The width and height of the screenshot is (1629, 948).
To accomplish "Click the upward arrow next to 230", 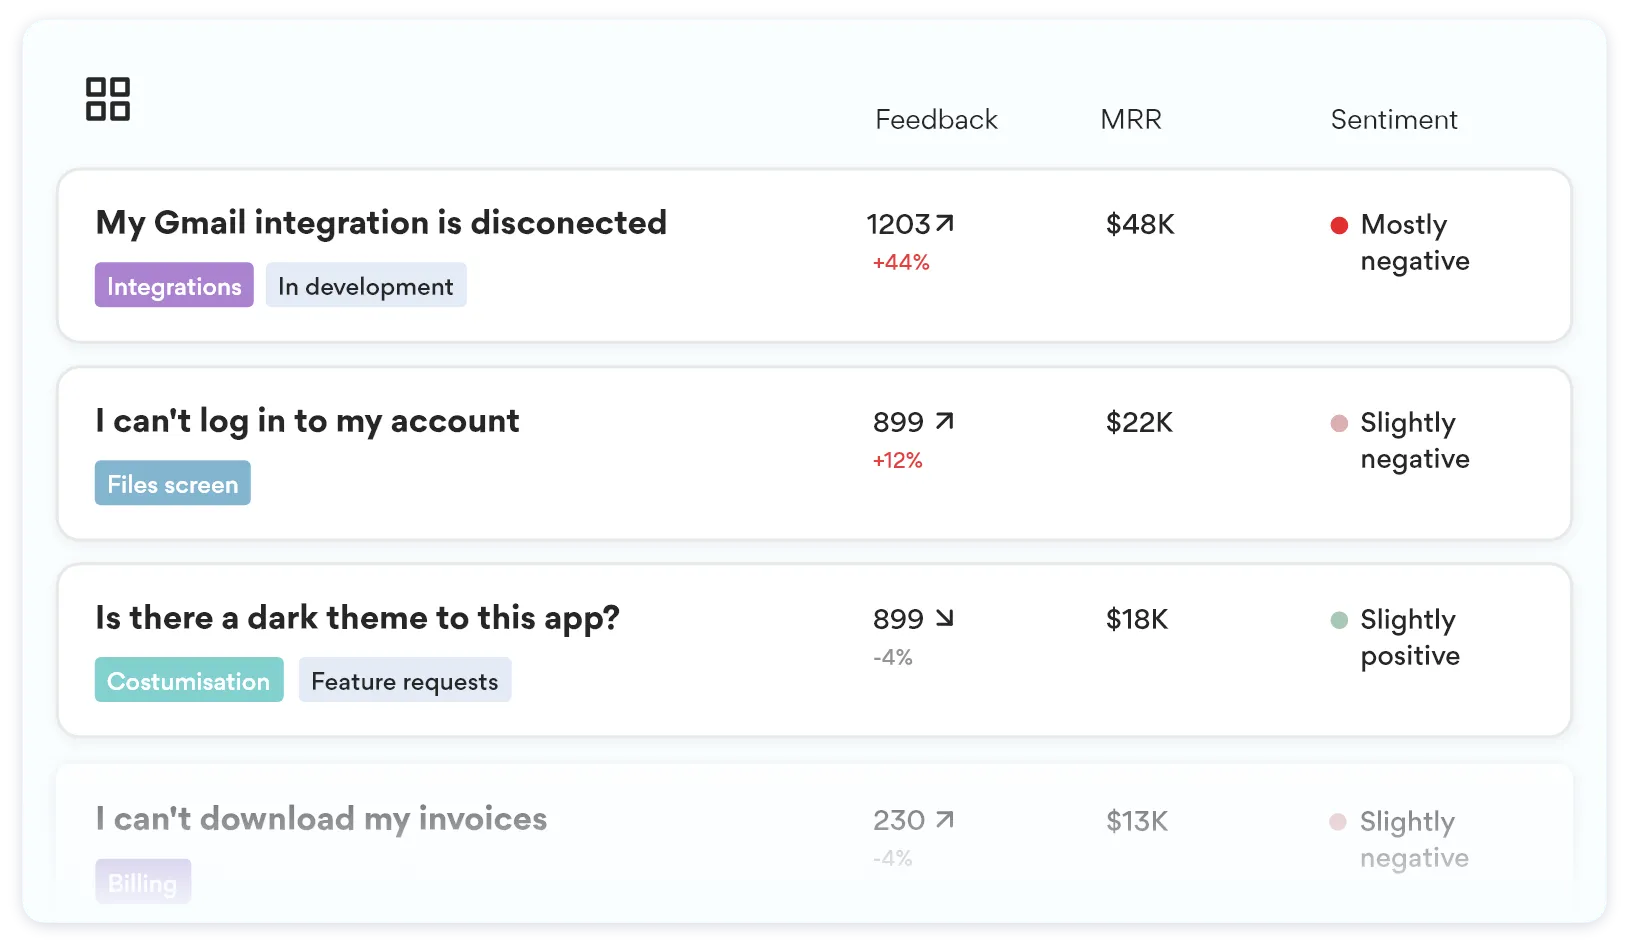I will [943, 818].
